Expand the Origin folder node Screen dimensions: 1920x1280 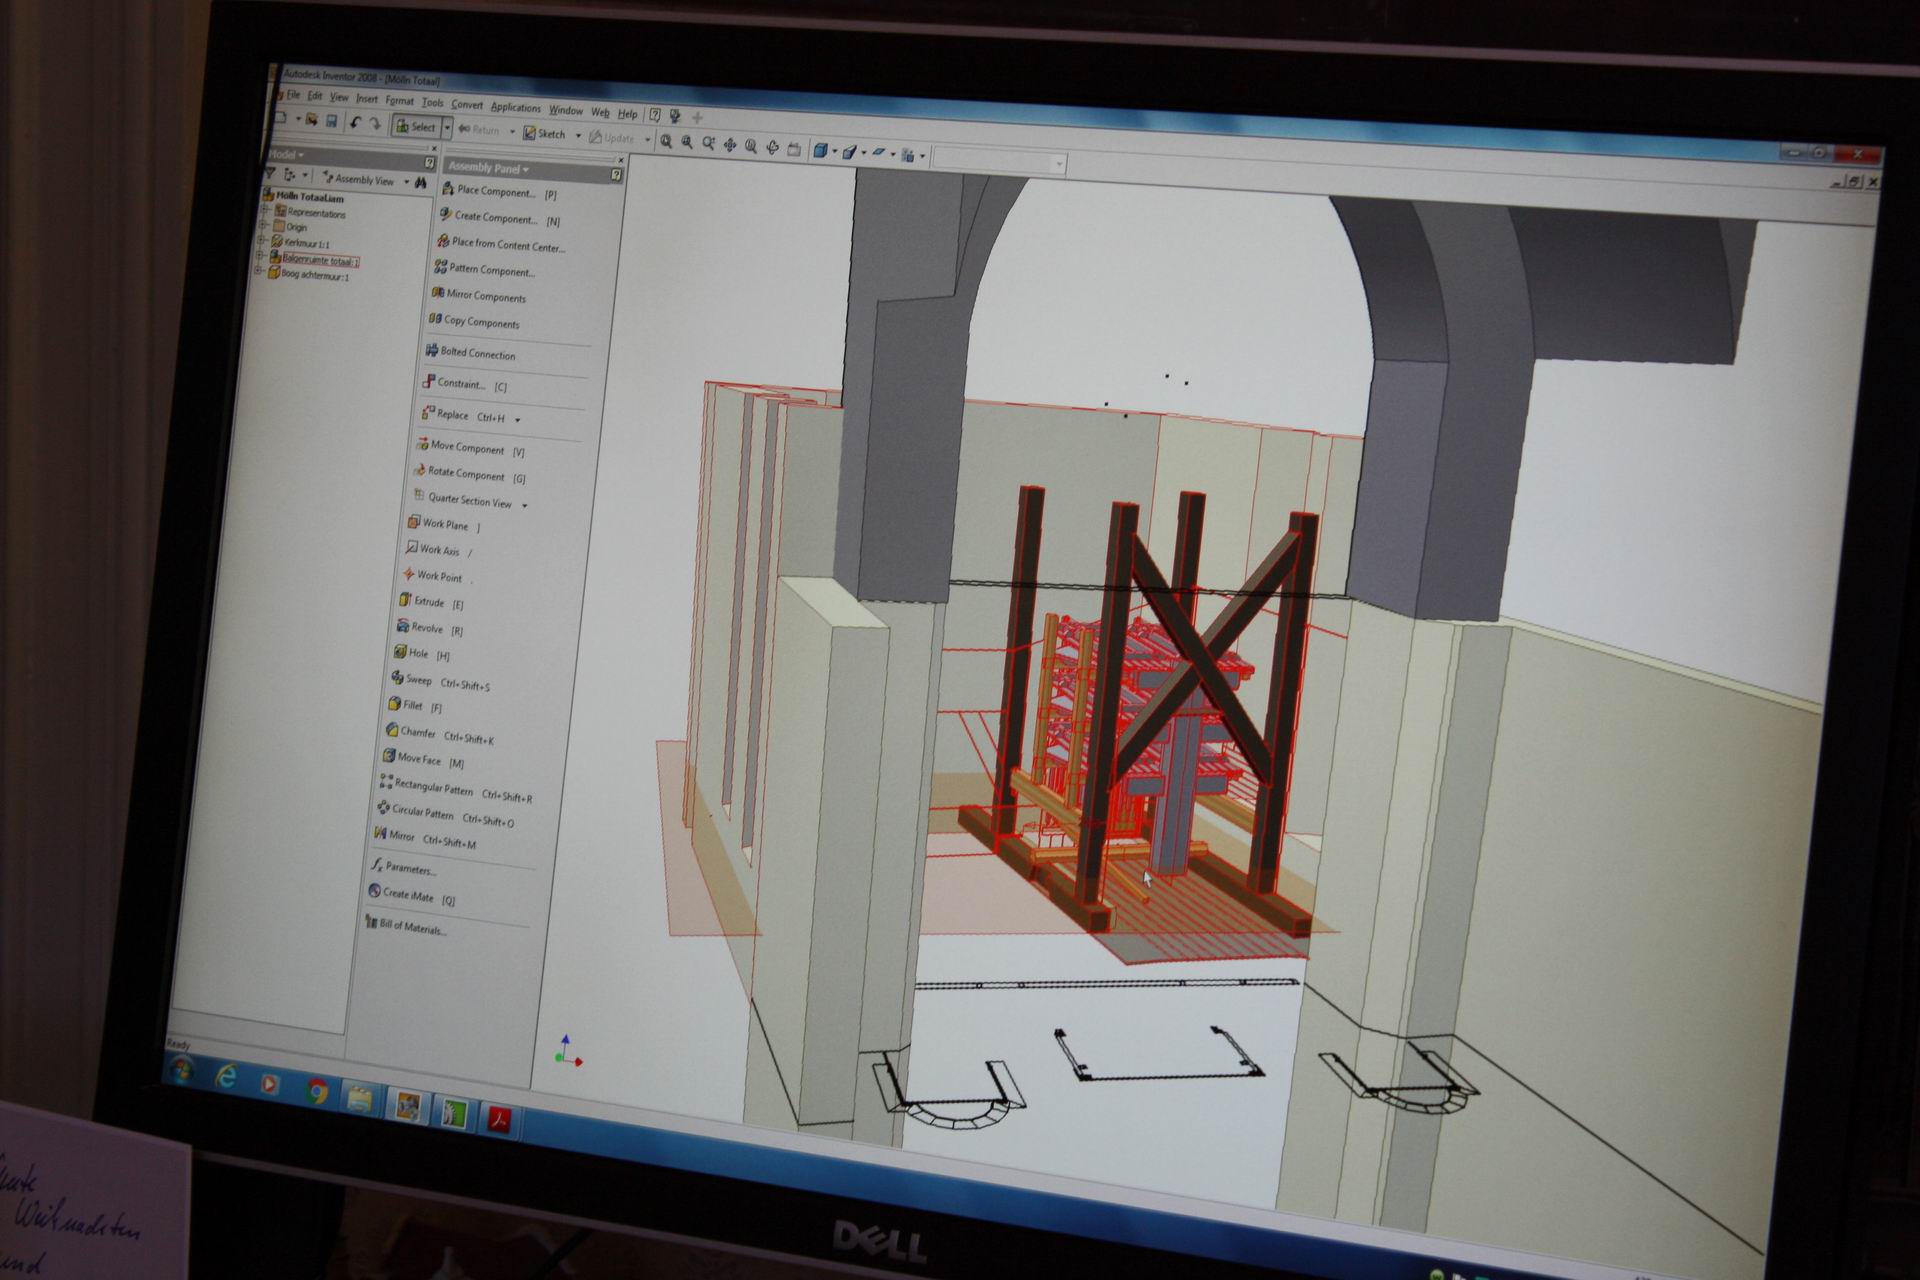tap(264, 226)
